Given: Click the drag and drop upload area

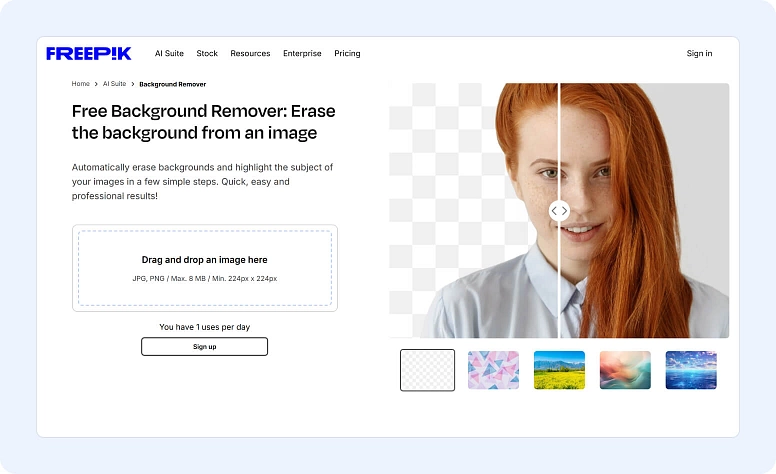Looking at the screenshot, I should click(x=204, y=268).
